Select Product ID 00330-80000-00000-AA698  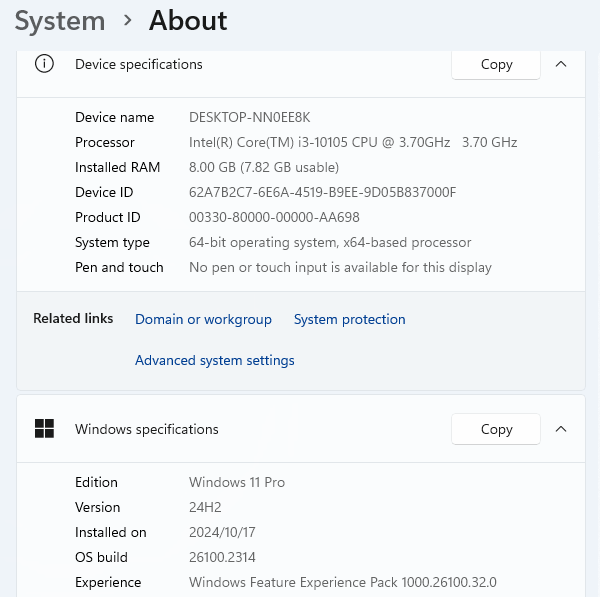pos(274,217)
